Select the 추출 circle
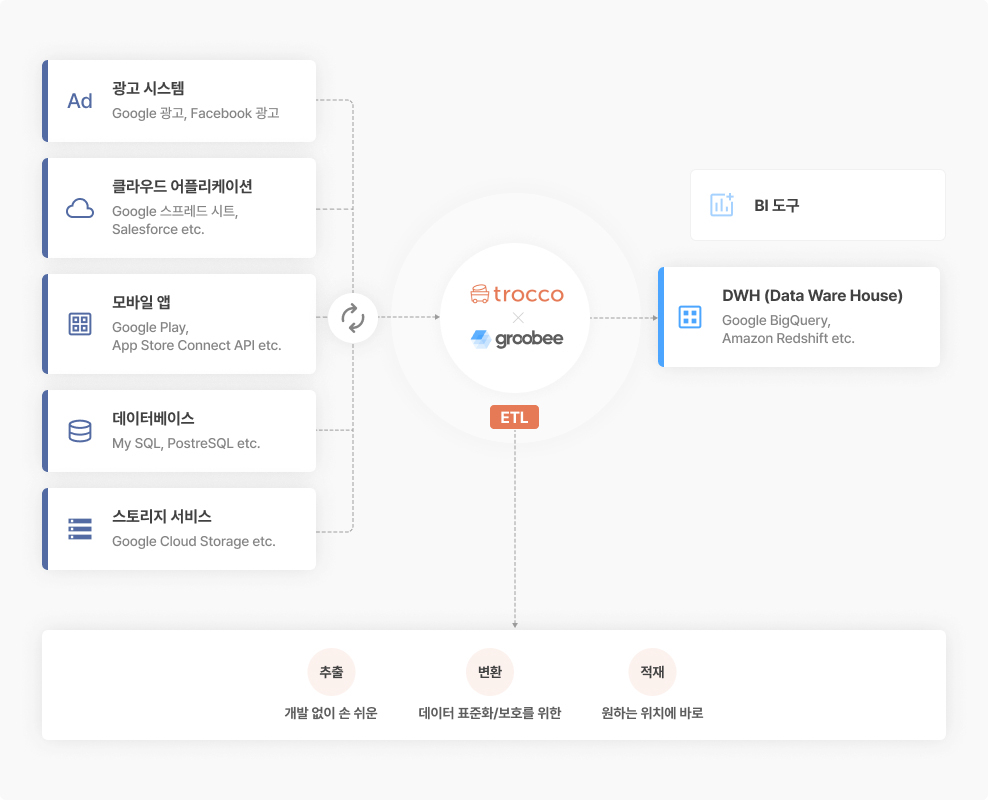988x800 pixels. tap(331, 672)
